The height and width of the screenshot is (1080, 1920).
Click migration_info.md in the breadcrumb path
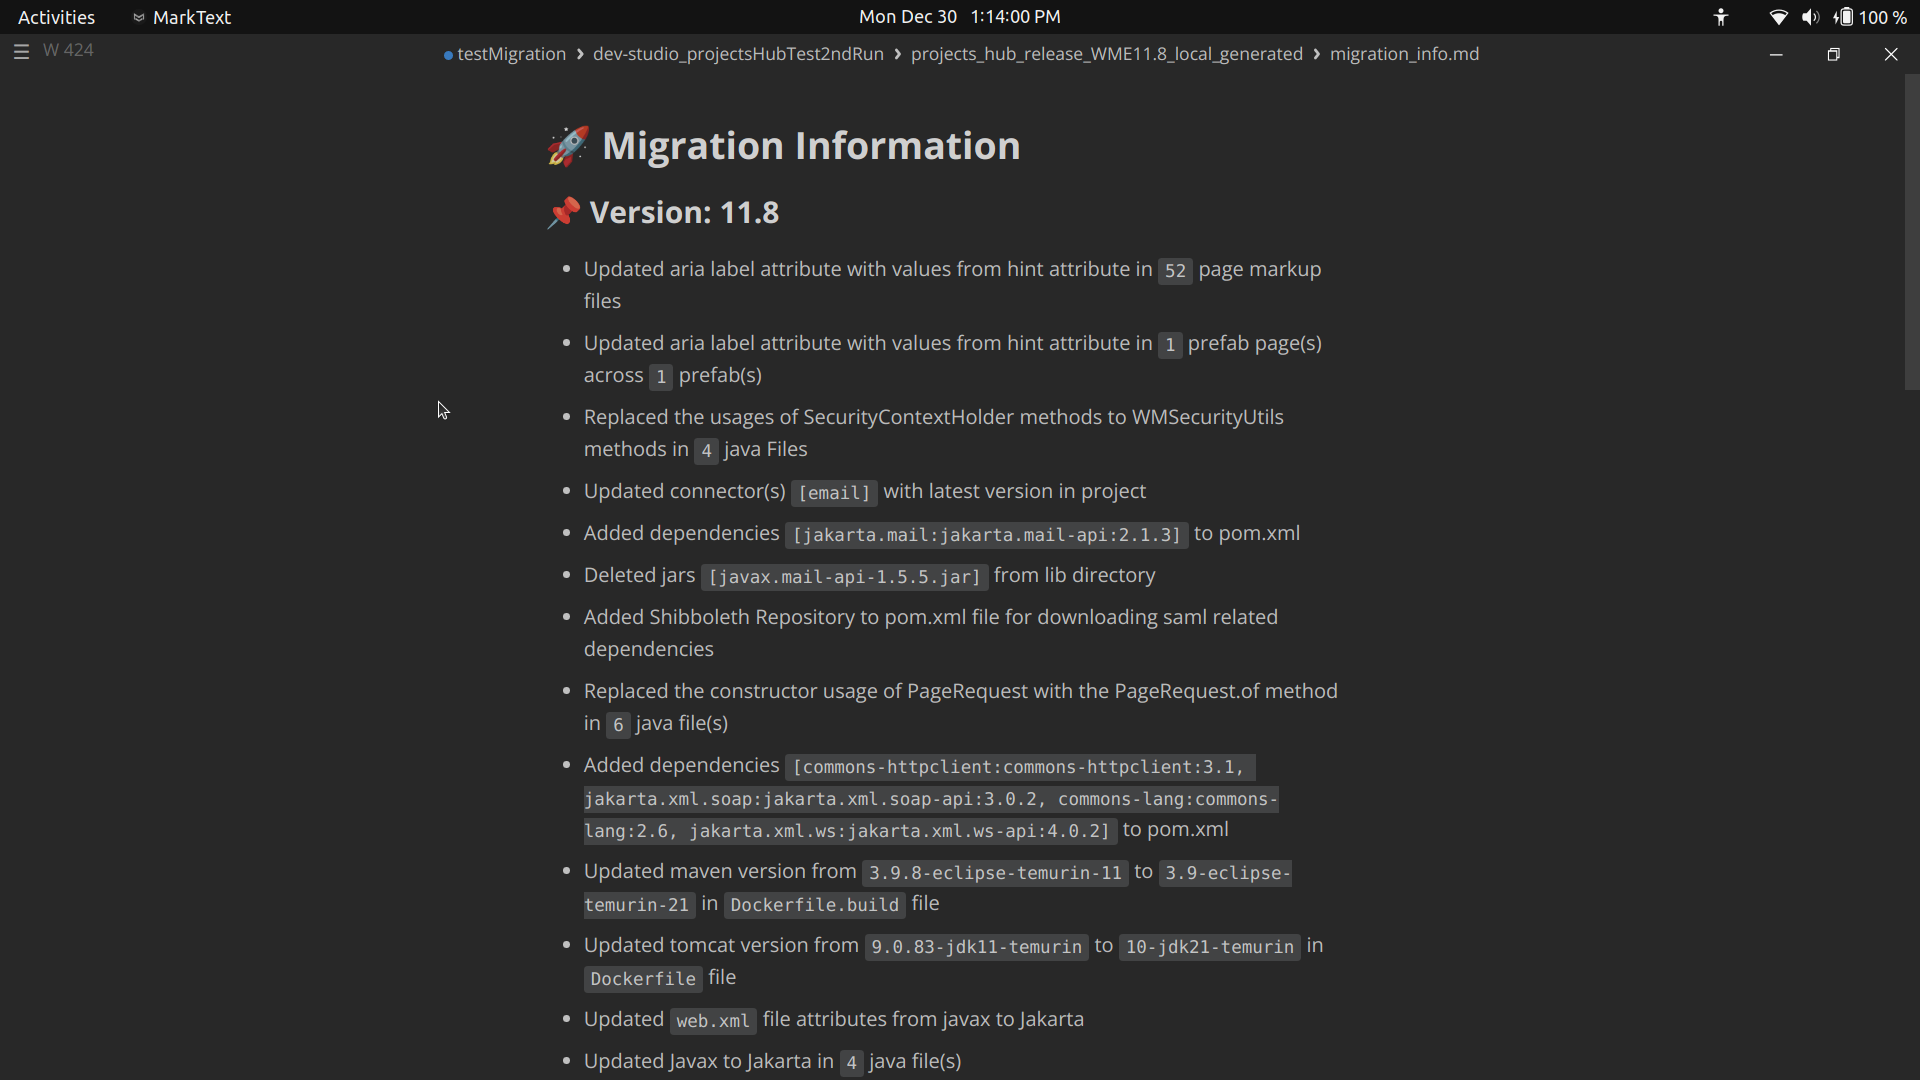point(1404,54)
